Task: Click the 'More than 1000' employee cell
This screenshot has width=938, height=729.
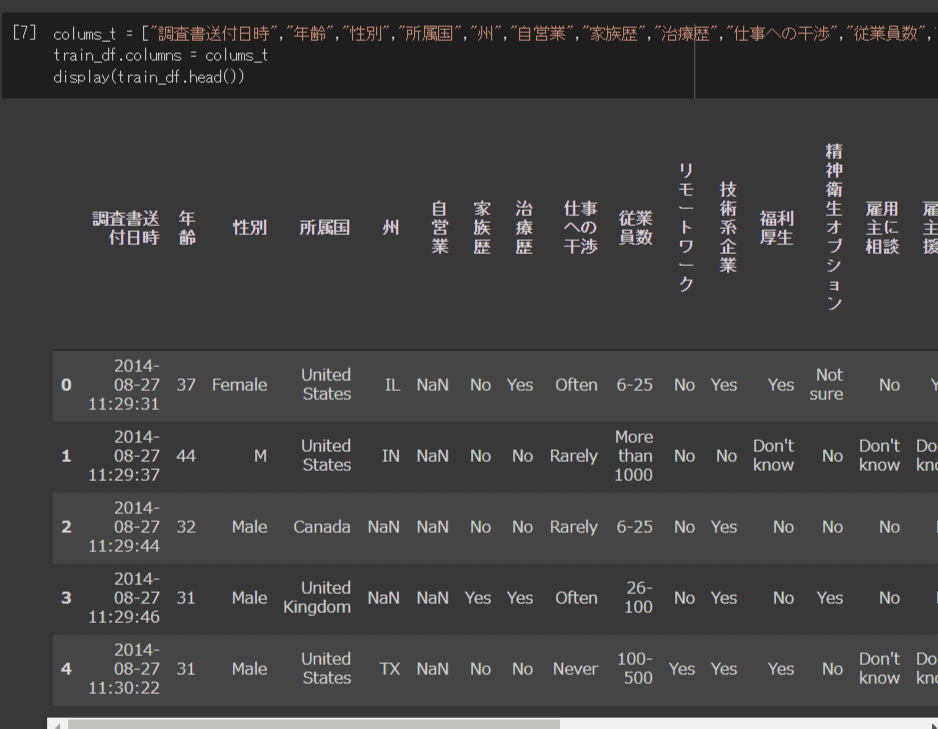Action: point(634,456)
